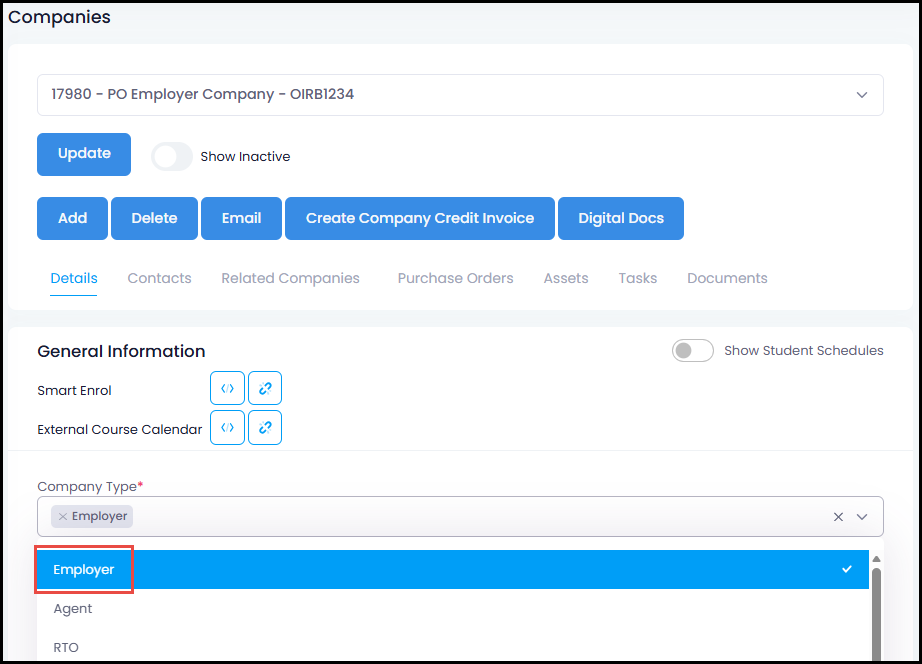Choose RTO option in the dropdown list
Screen dimensions: 922x664
tap(66, 647)
